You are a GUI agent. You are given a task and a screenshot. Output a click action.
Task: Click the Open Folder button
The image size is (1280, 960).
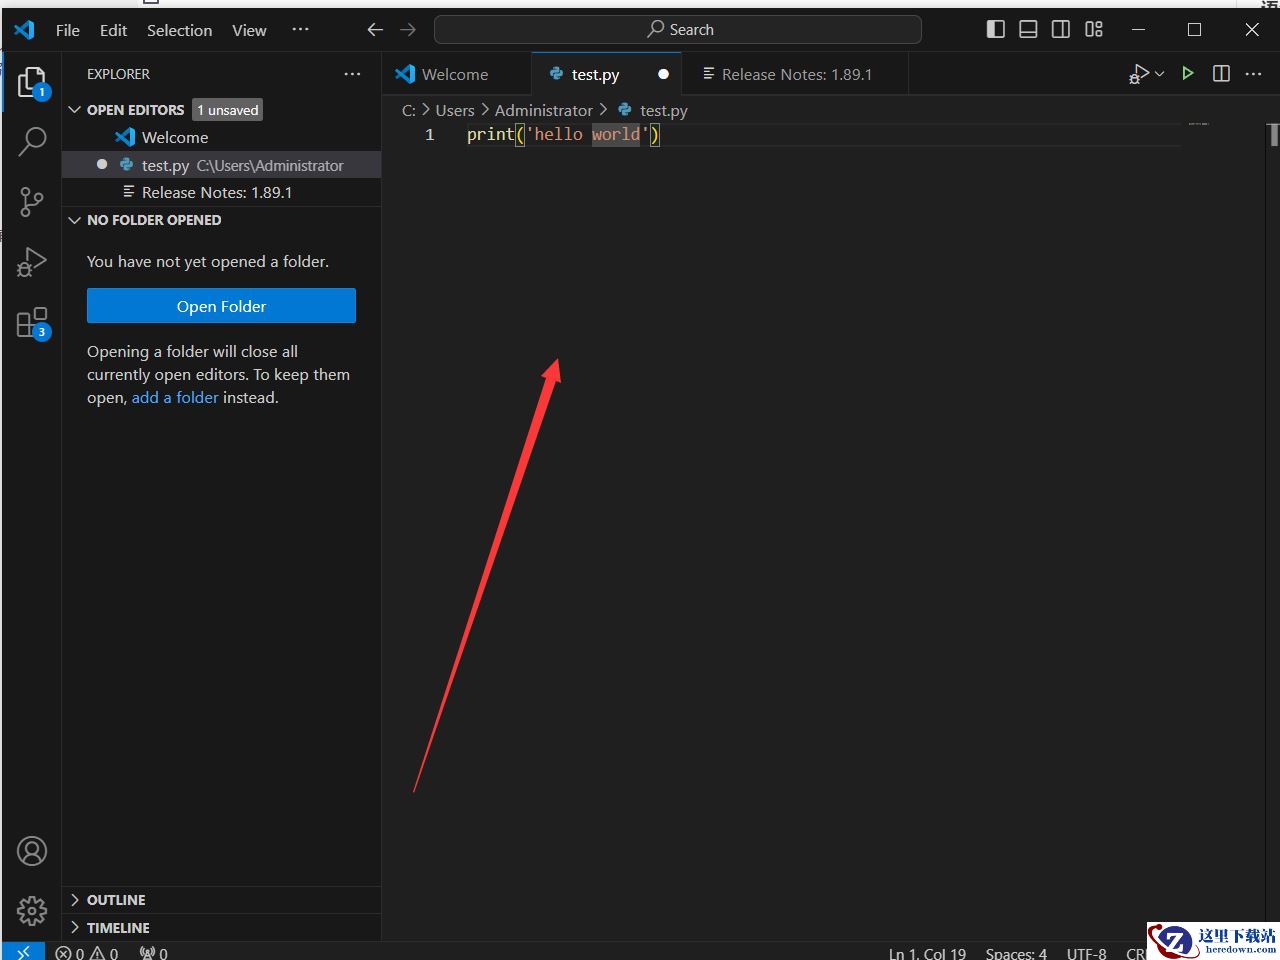coord(221,306)
